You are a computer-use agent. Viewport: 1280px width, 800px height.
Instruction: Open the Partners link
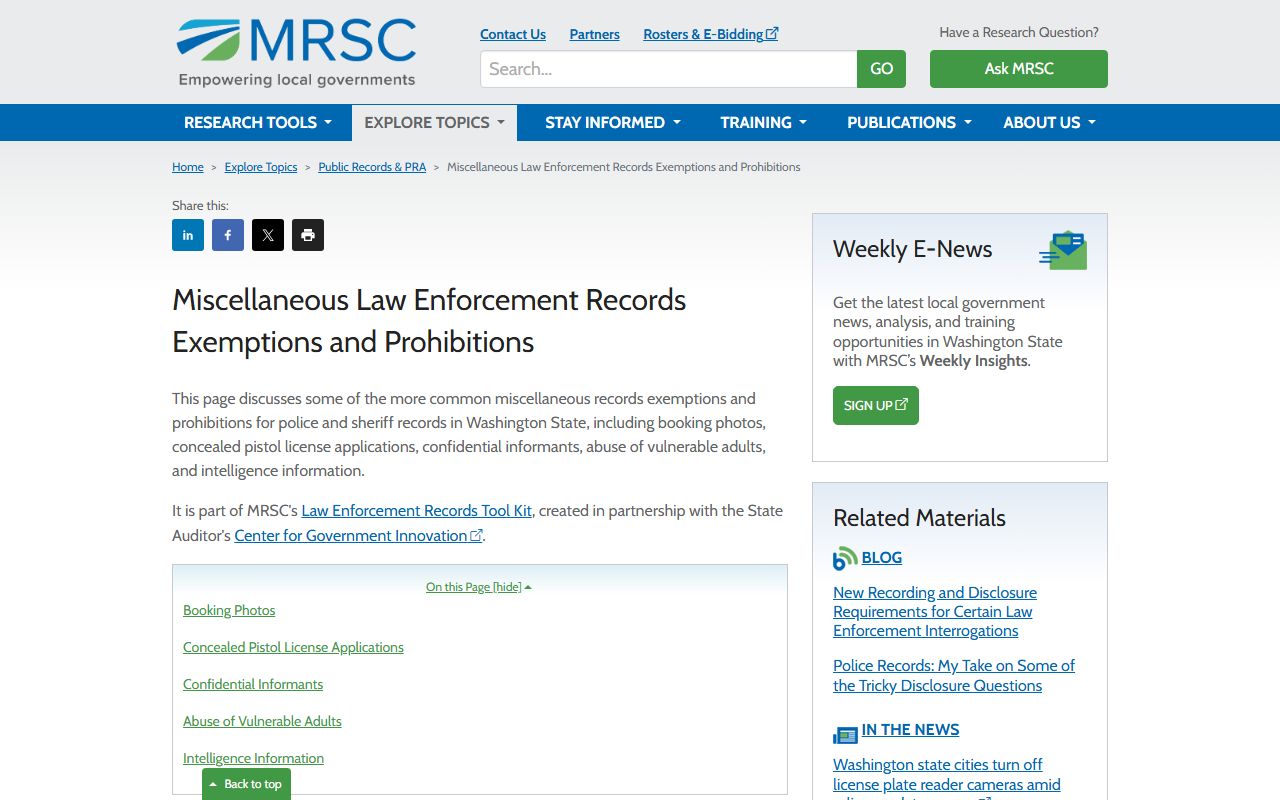[595, 34]
